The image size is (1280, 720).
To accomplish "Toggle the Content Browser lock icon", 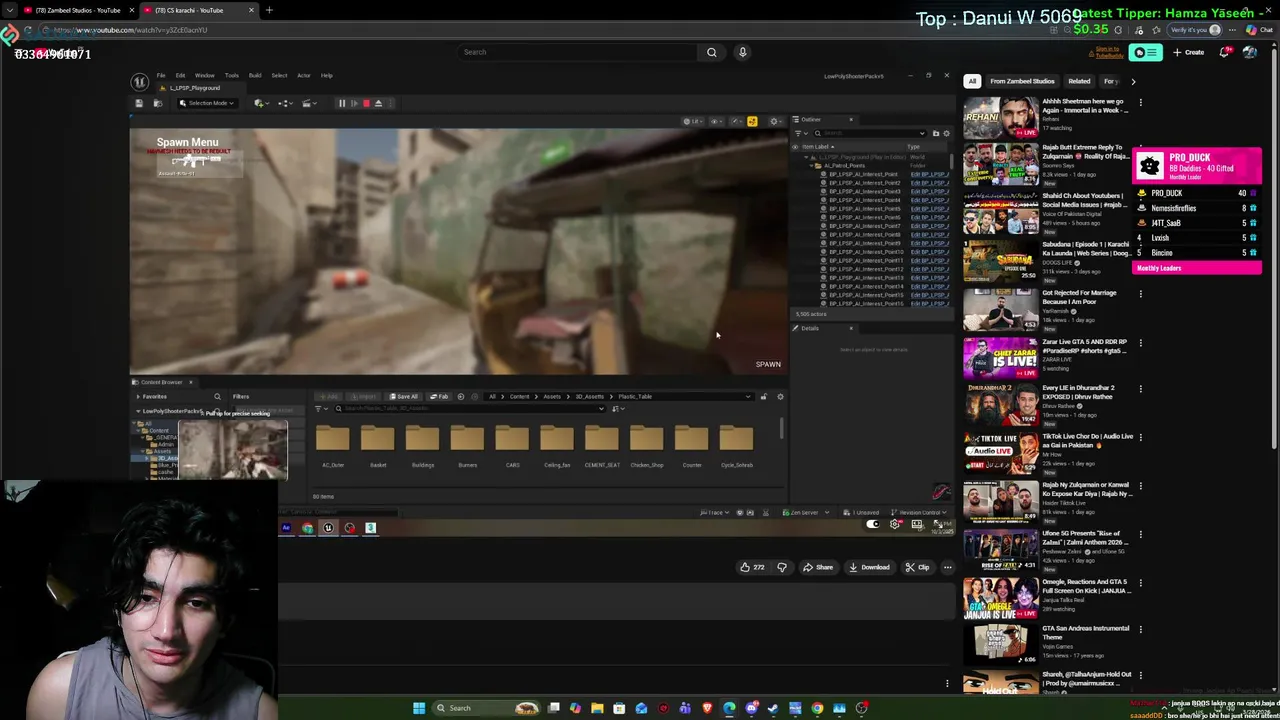I will coord(763,397).
